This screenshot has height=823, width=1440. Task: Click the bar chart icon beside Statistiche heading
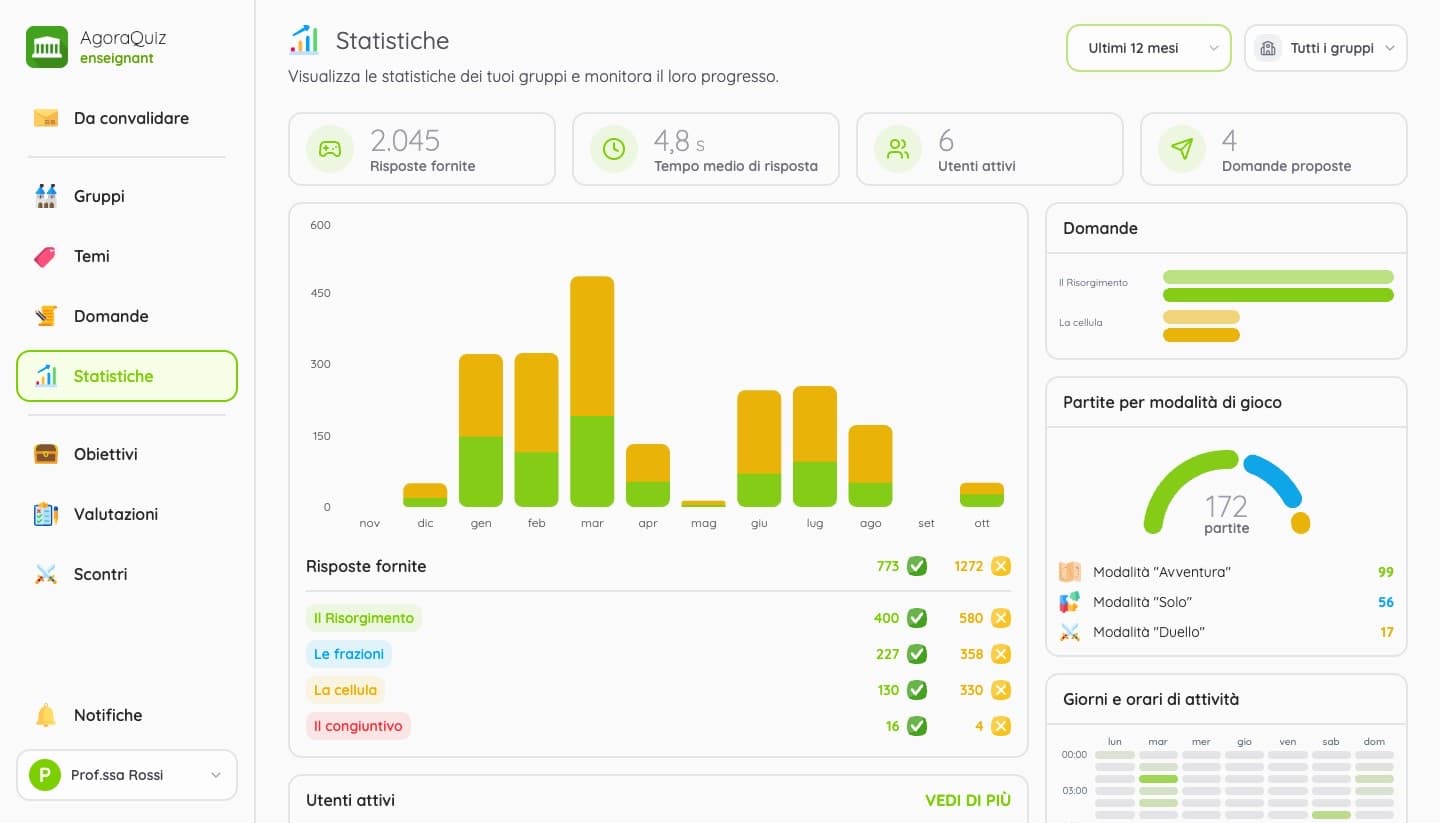[304, 40]
